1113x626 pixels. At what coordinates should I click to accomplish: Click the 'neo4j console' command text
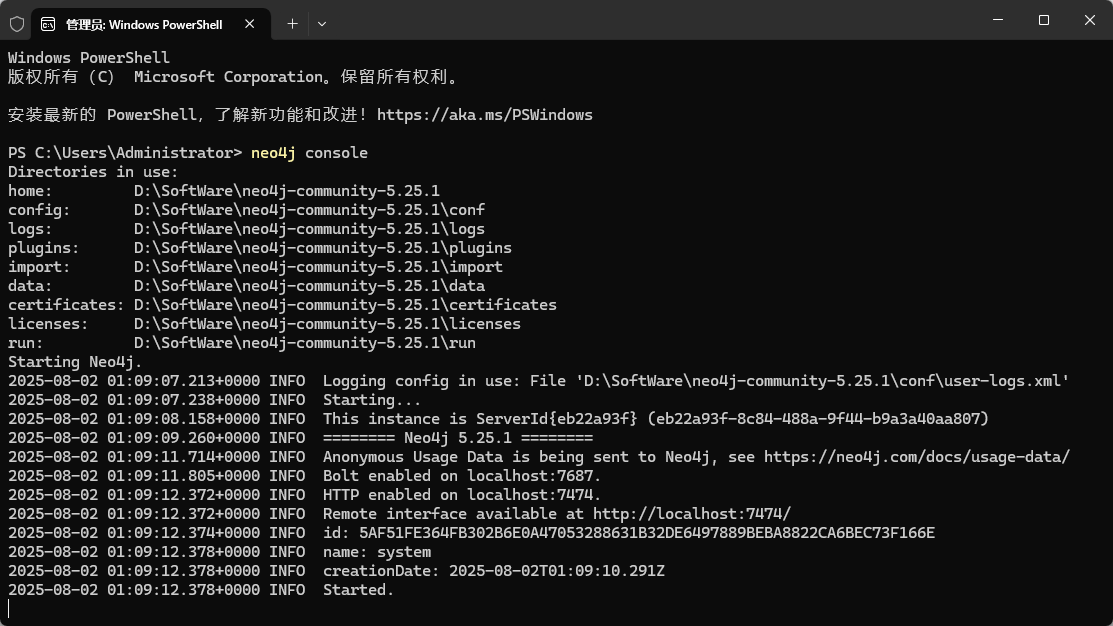click(x=309, y=153)
